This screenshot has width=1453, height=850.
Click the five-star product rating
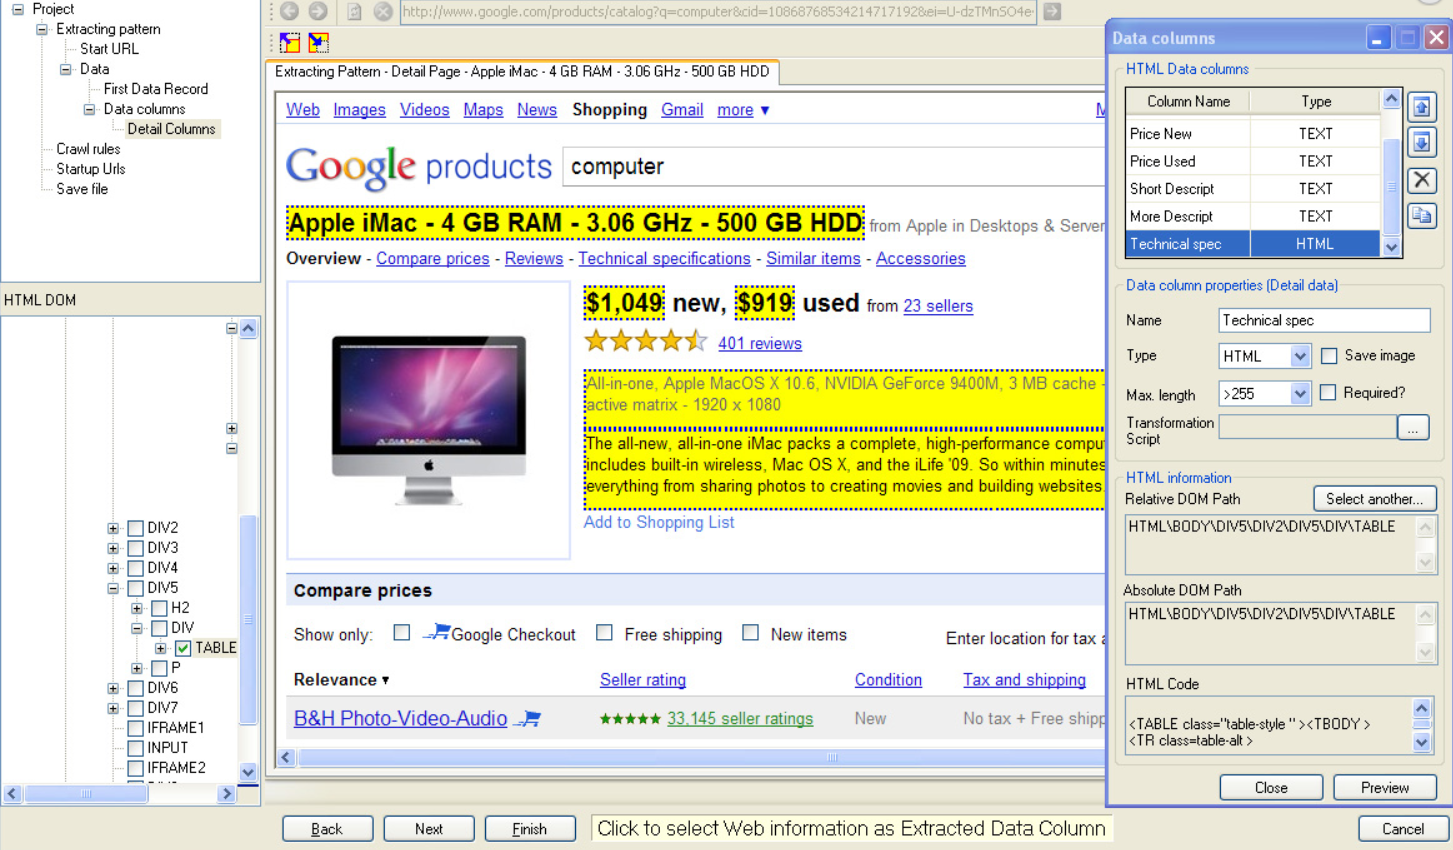(645, 341)
